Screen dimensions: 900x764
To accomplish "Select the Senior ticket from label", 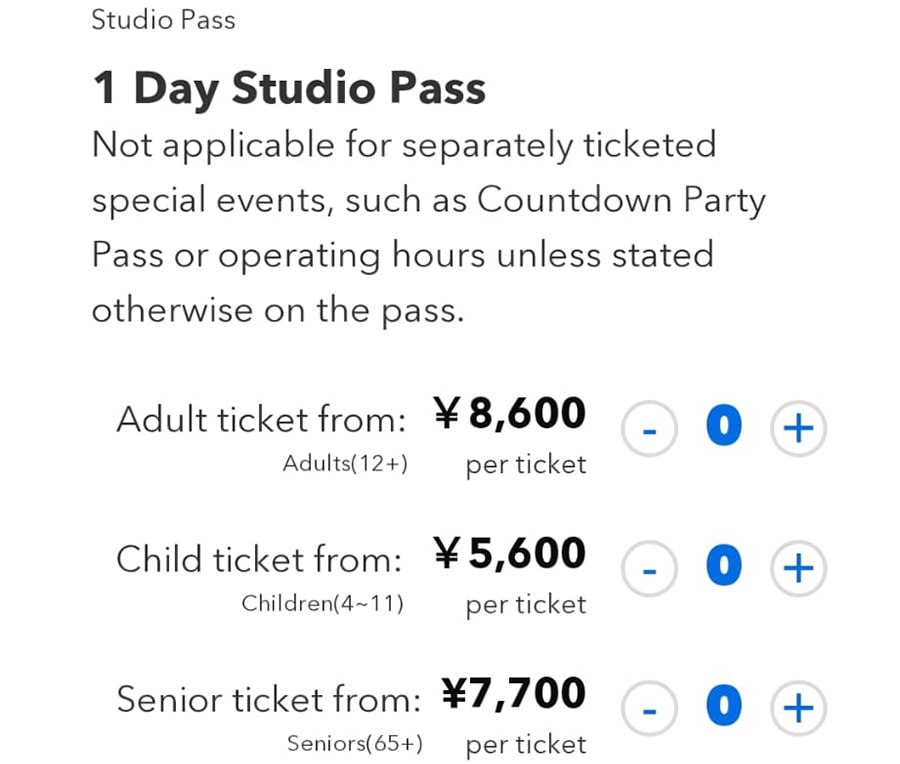I will (268, 700).
